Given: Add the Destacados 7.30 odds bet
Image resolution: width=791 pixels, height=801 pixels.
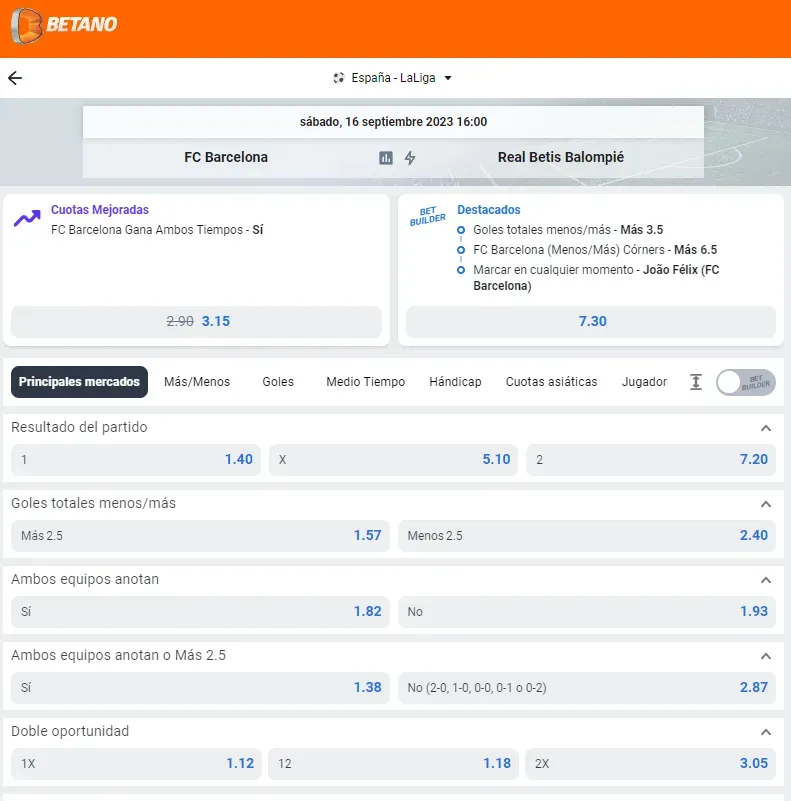Looking at the screenshot, I should click(591, 322).
